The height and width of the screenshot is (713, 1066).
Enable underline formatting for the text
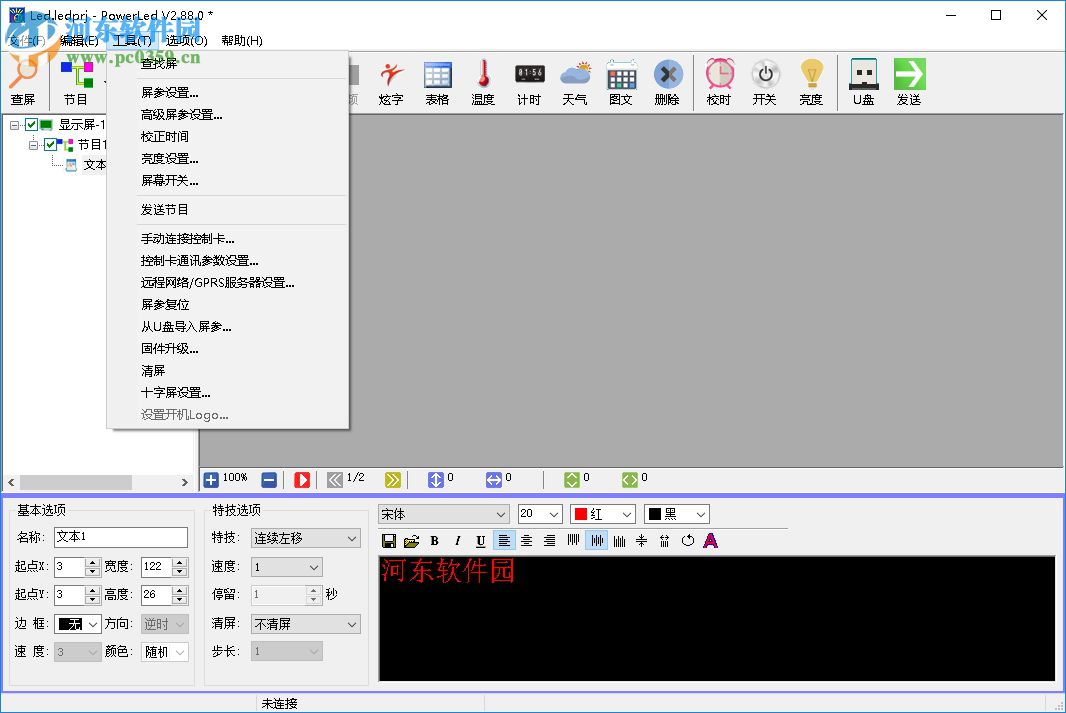coord(481,541)
